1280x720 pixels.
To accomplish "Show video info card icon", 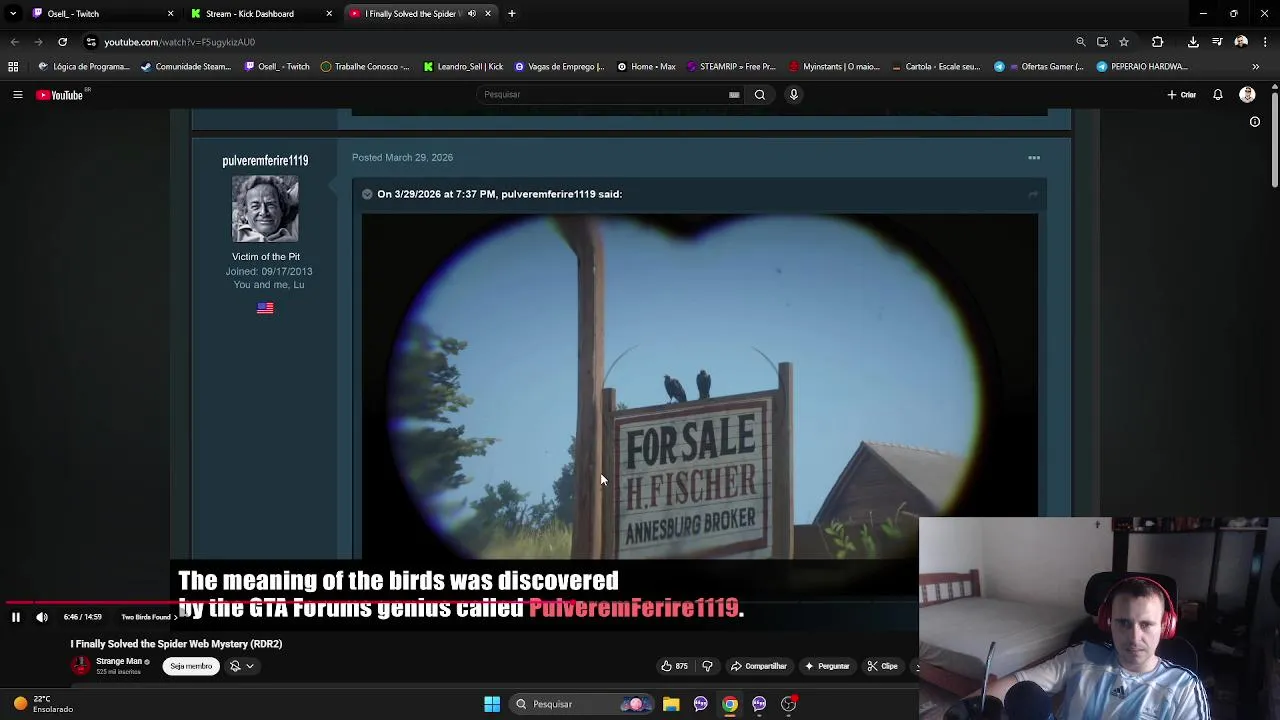I will click(1255, 122).
